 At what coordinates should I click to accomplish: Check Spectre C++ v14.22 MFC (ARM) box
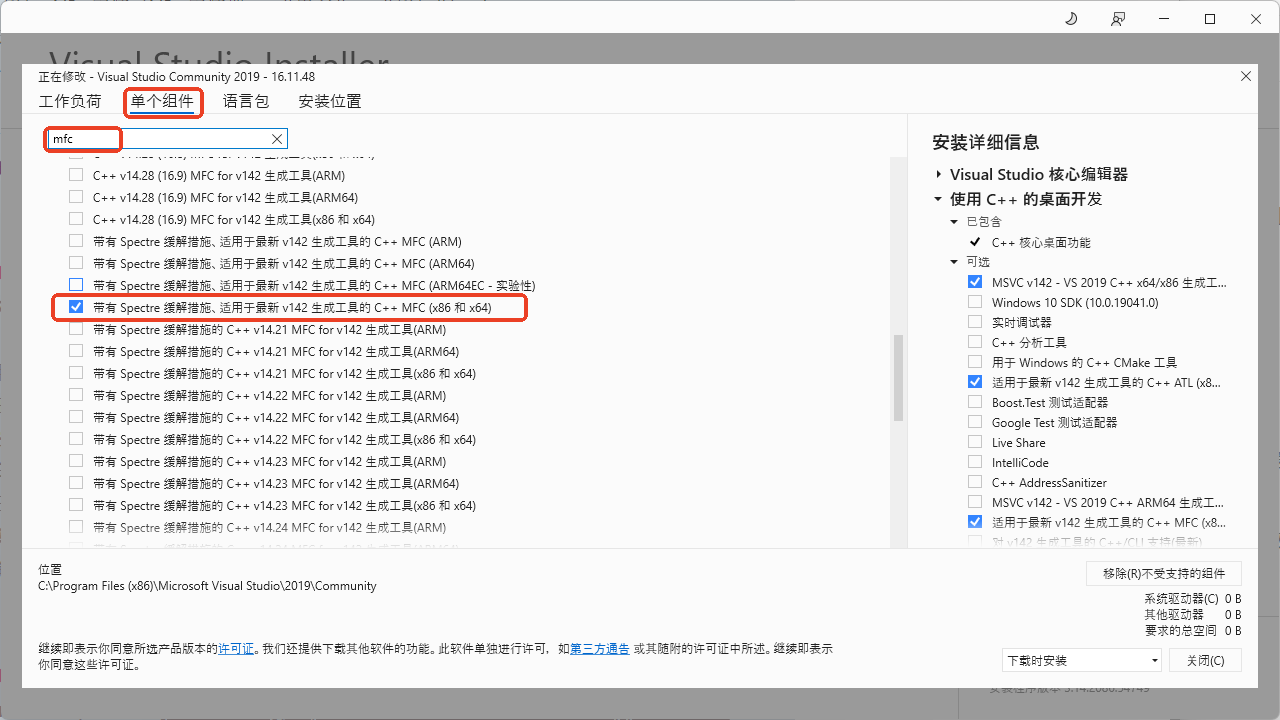click(76, 395)
